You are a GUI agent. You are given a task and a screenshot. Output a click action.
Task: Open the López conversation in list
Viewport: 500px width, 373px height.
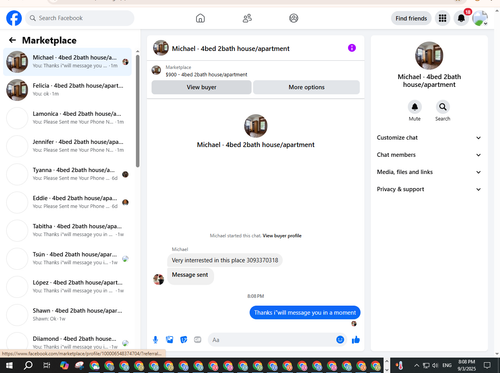[67, 286]
